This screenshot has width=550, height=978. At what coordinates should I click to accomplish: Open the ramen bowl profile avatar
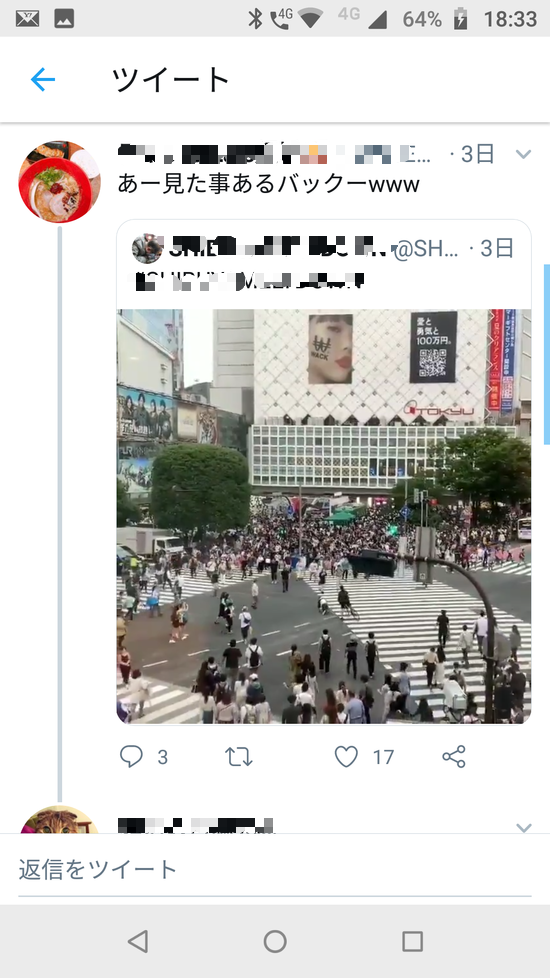coord(59,182)
